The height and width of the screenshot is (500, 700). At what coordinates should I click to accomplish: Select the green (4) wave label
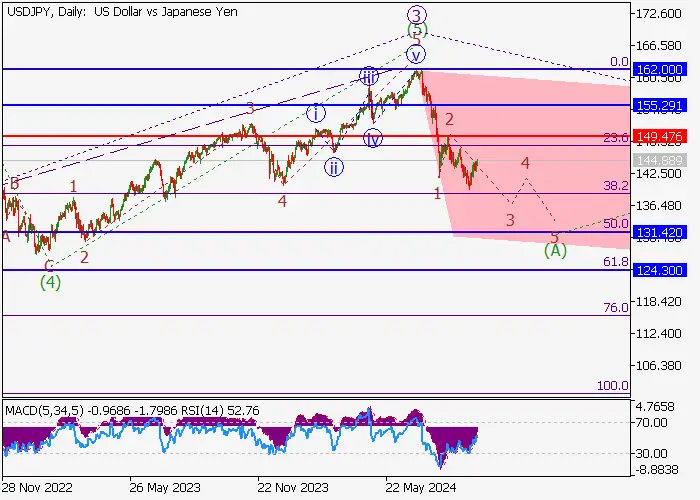tap(50, 282)
